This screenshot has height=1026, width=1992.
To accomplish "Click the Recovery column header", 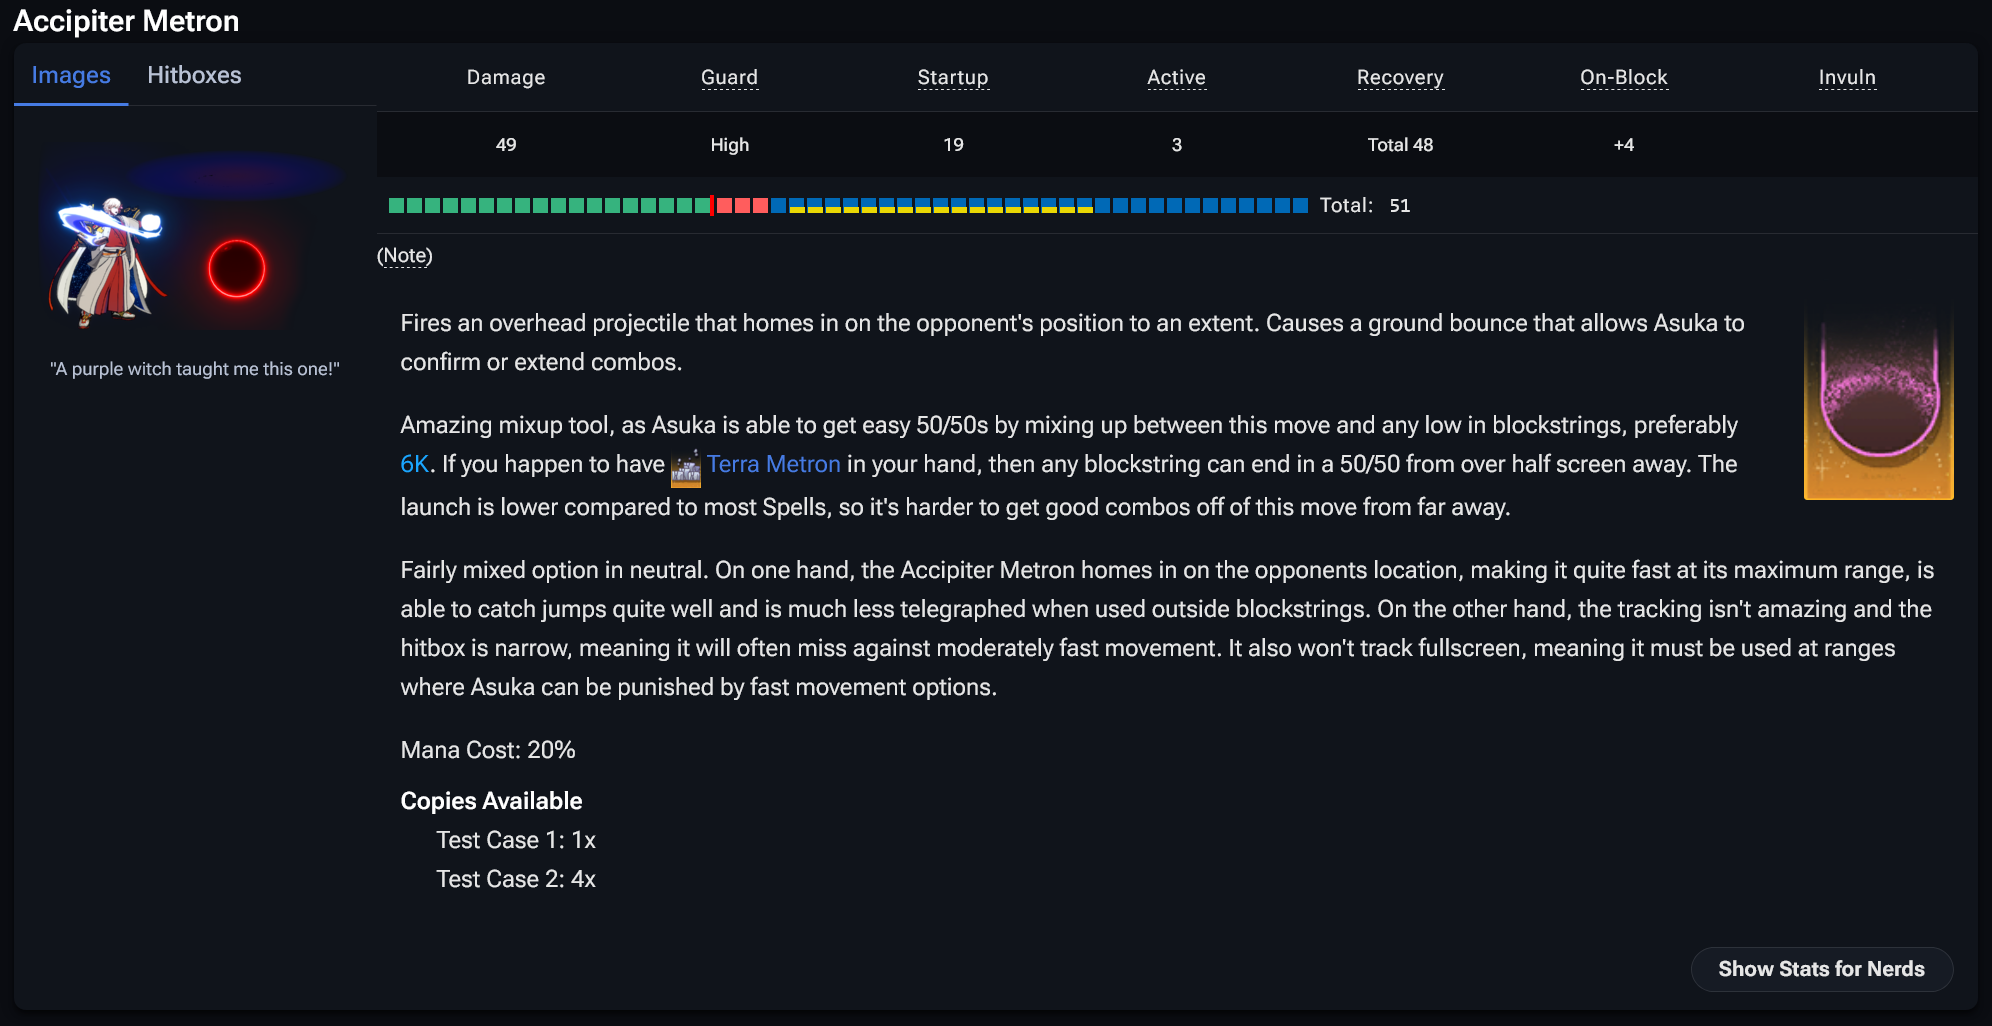I will pos(1400,77).
